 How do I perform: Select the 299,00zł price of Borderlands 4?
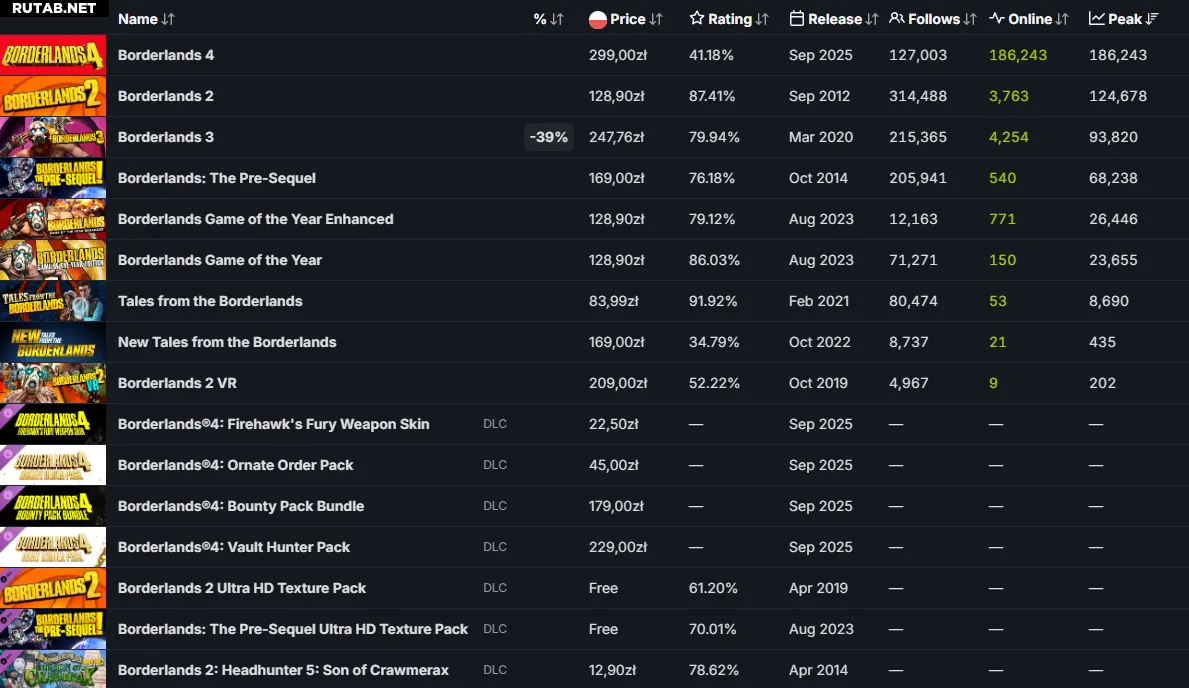pos(618,55)
